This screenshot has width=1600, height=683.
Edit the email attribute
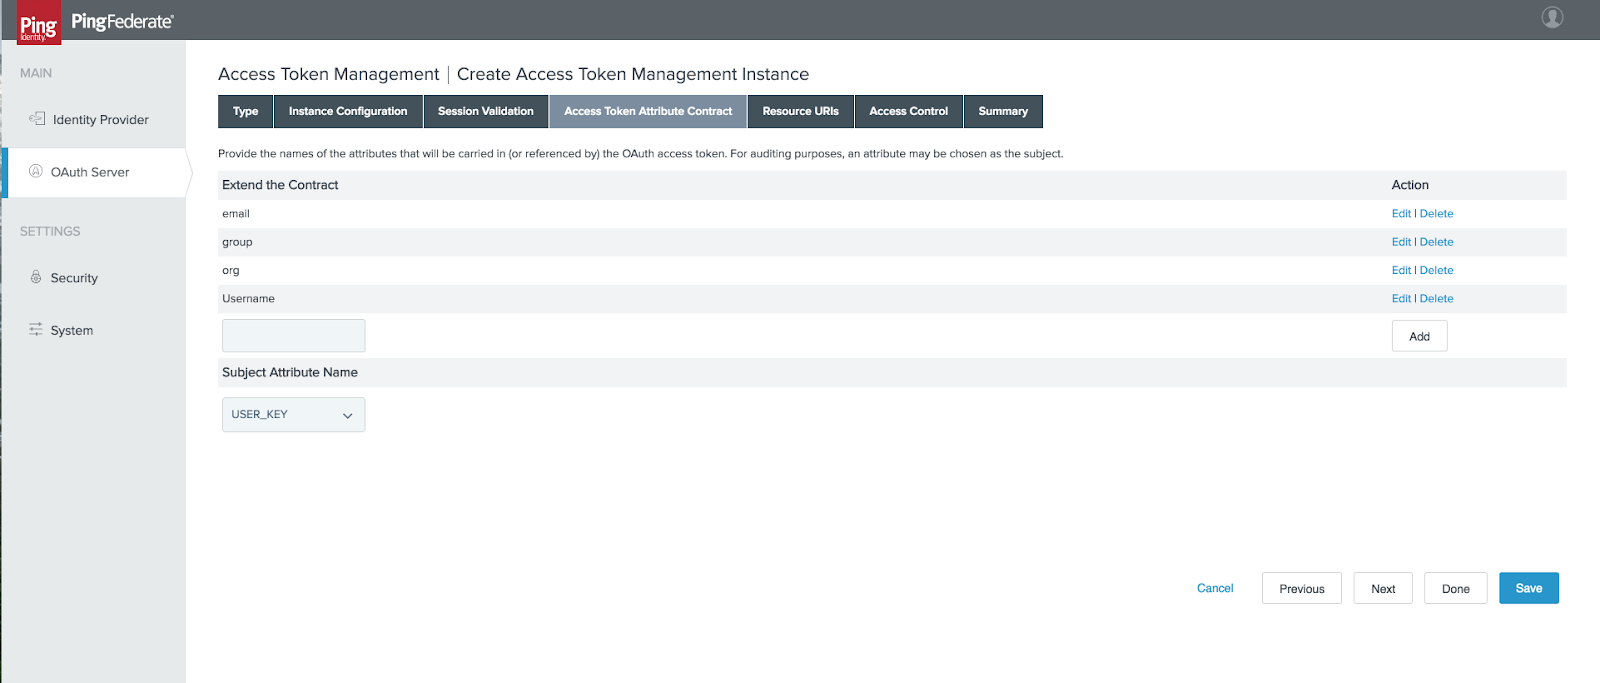[1400, 214]
